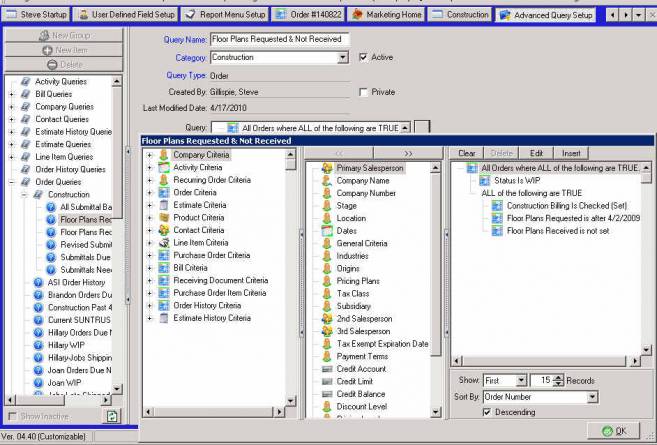
Task: Expand the Purchase Order Criteria node
Action: [150, 256]
